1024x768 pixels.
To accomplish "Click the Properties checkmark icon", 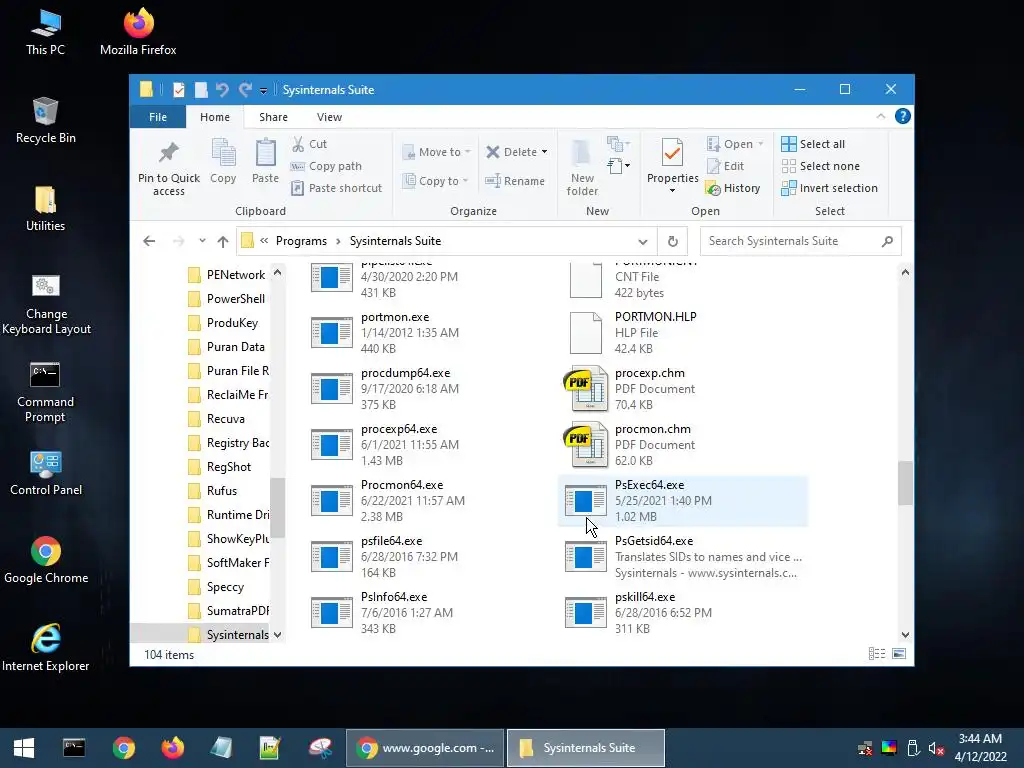I will pos(672,153).
